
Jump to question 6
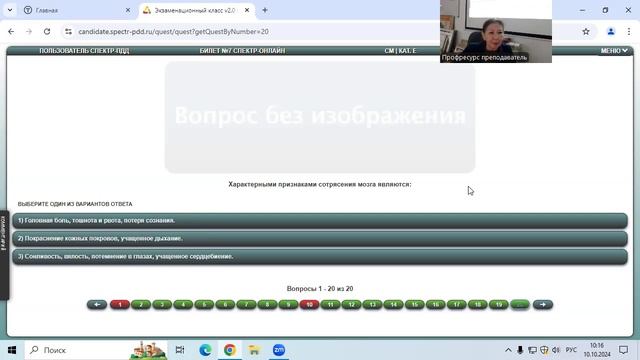[225, 304]
